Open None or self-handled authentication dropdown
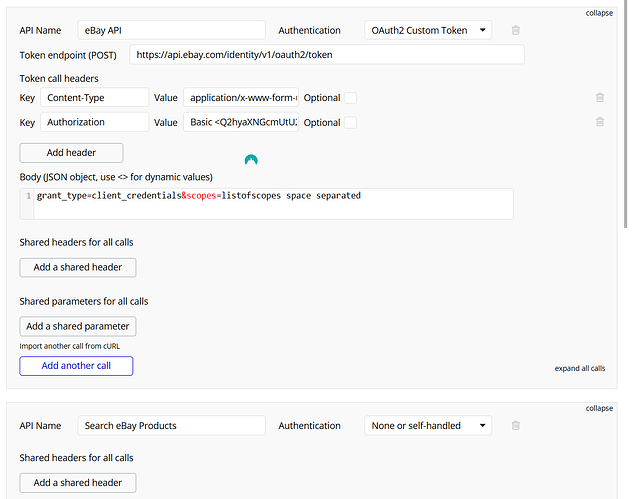 click(x=428, y=426)
